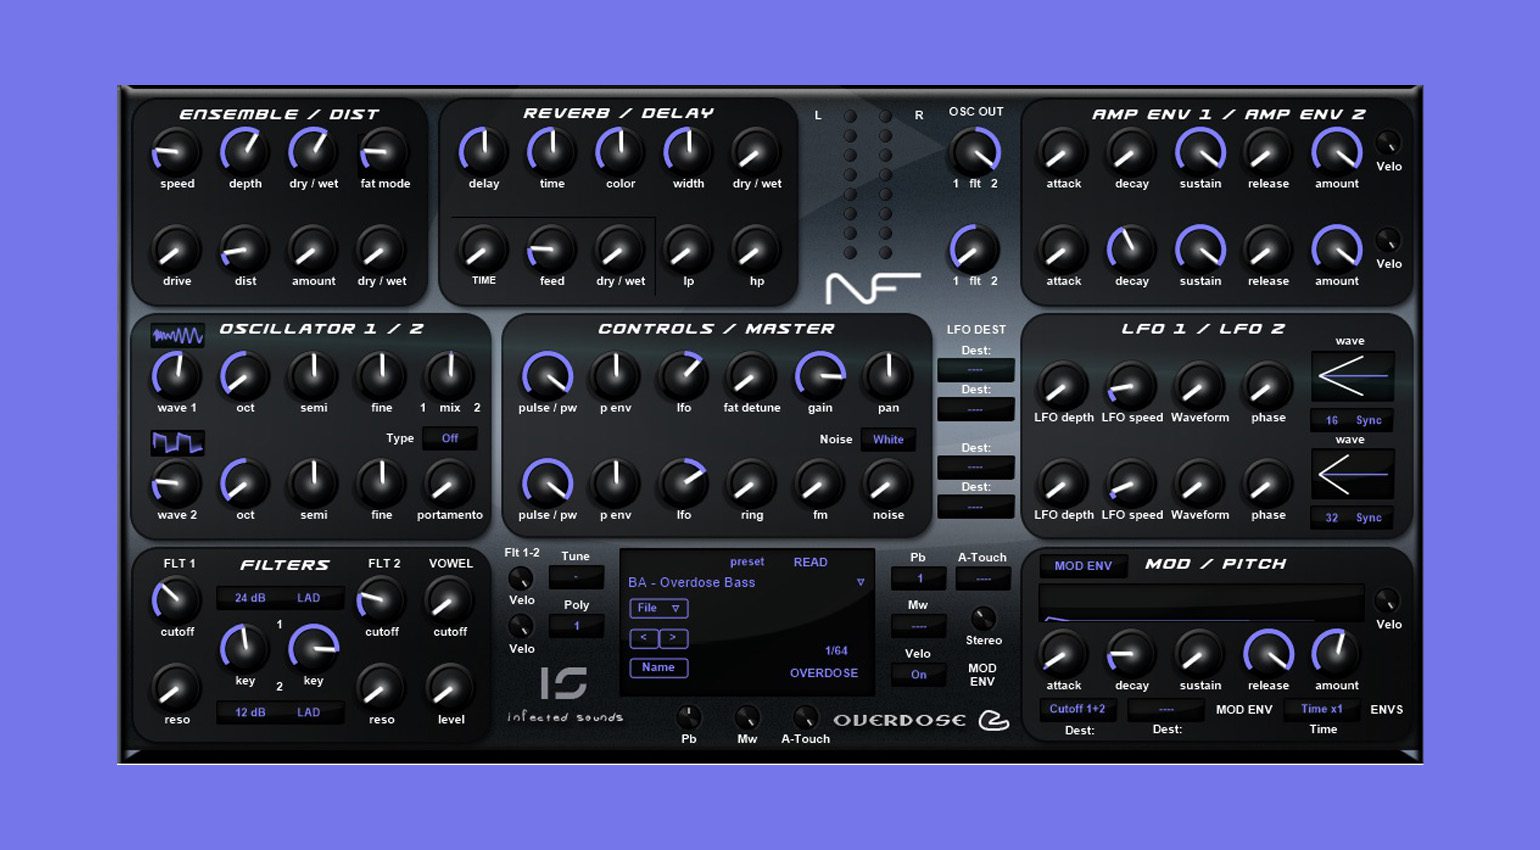The height and width of the screenshot is (850, 1540).
Task: Change the 24 dB filter slope selector
Action: (250, 598)
